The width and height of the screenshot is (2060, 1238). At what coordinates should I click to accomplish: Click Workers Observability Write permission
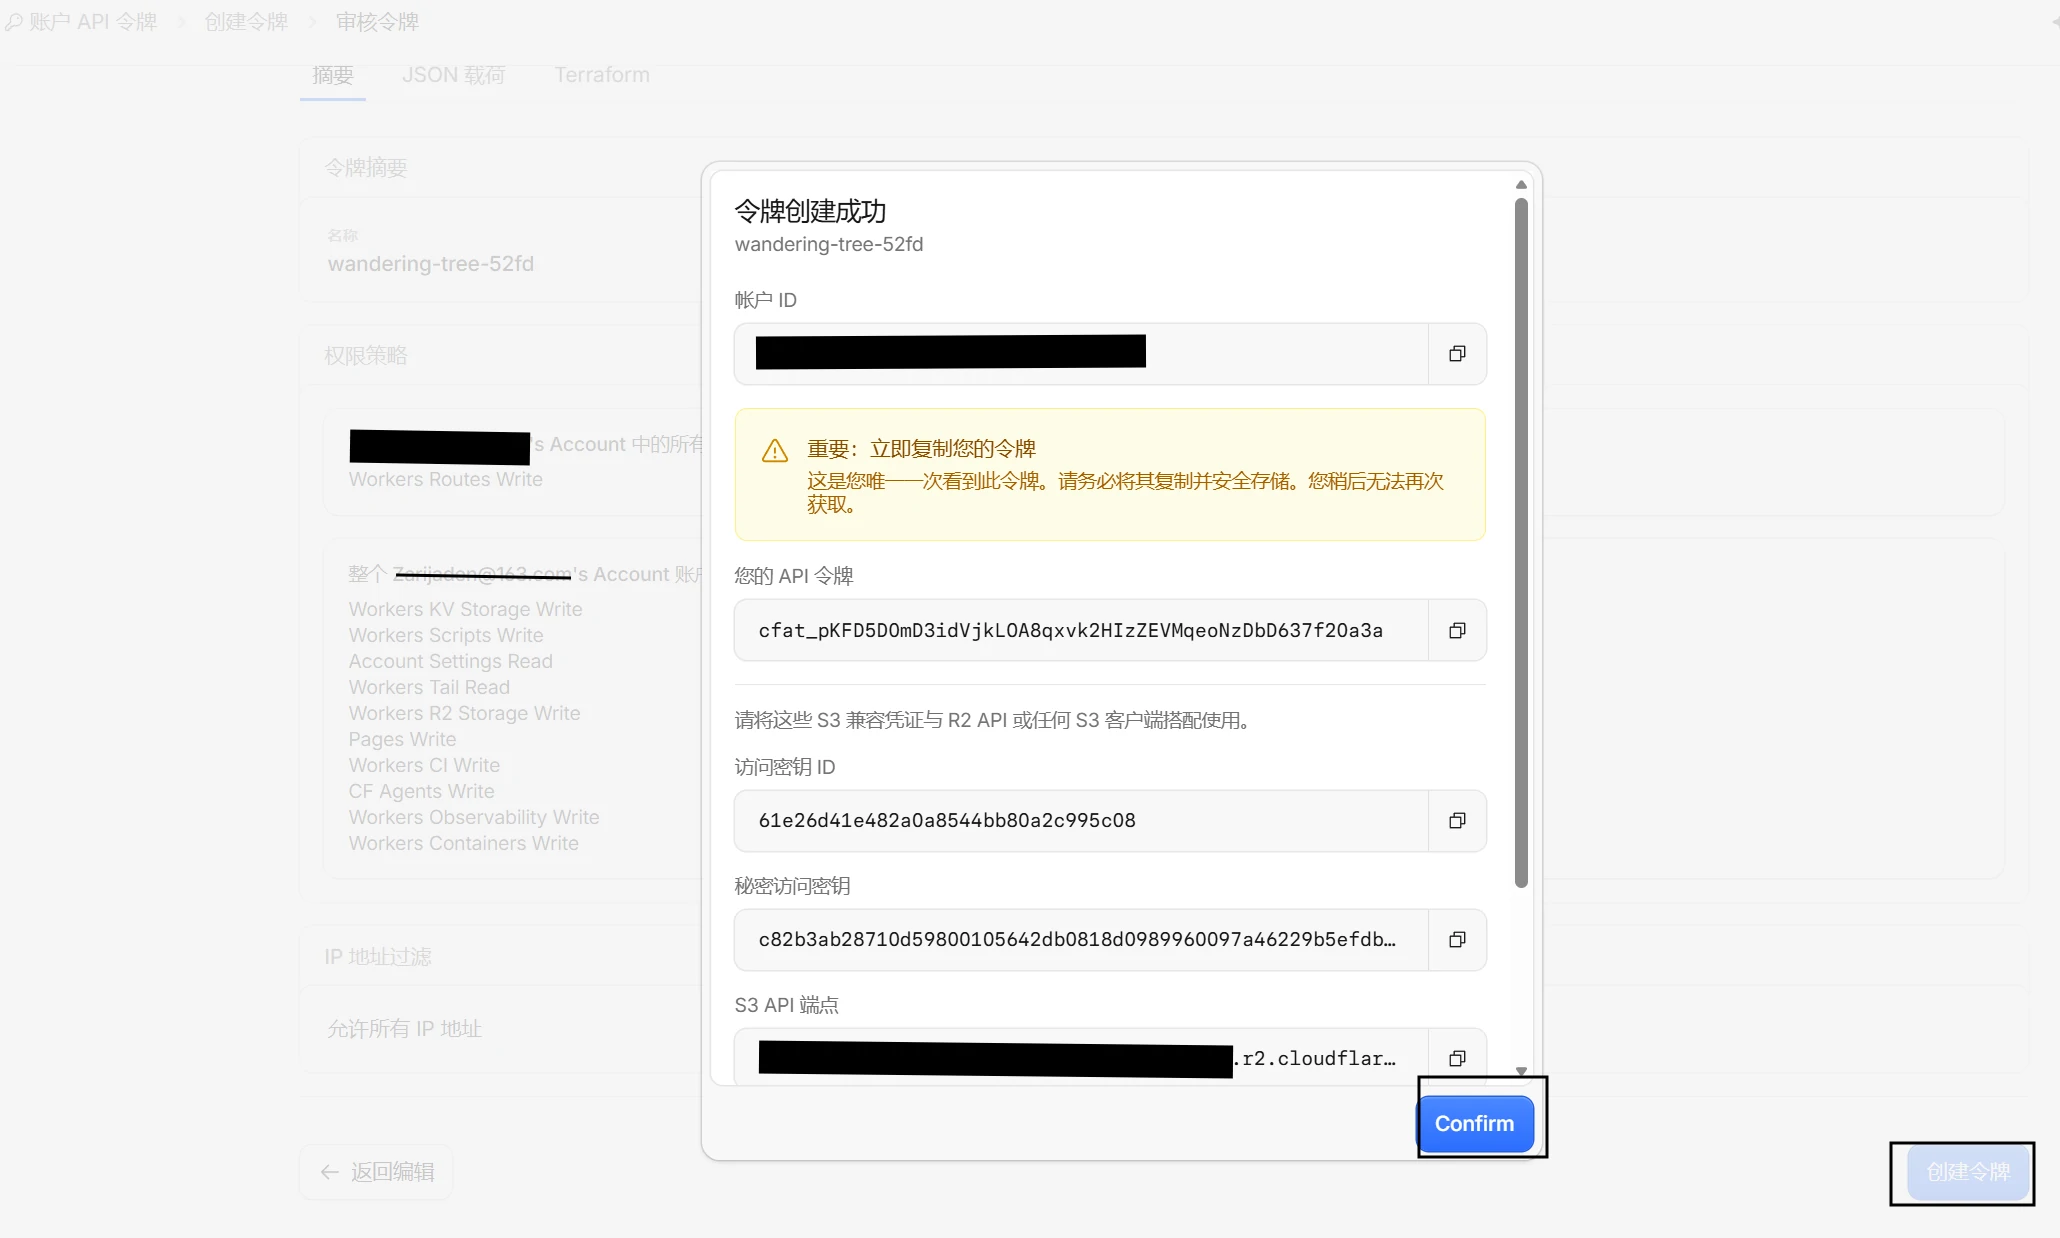(x=474, y=817)
